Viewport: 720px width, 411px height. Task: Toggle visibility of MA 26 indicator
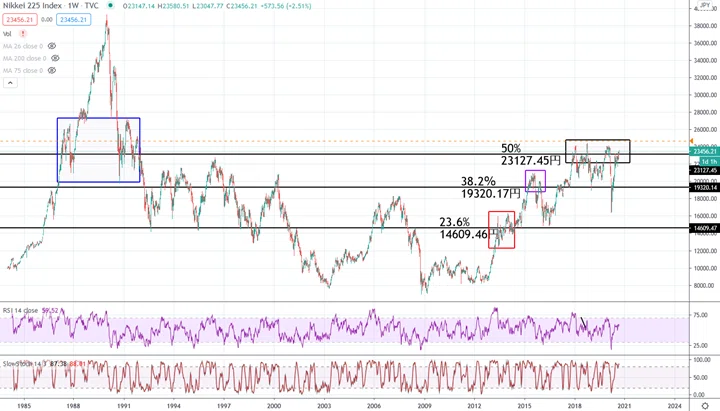point(52,46)
